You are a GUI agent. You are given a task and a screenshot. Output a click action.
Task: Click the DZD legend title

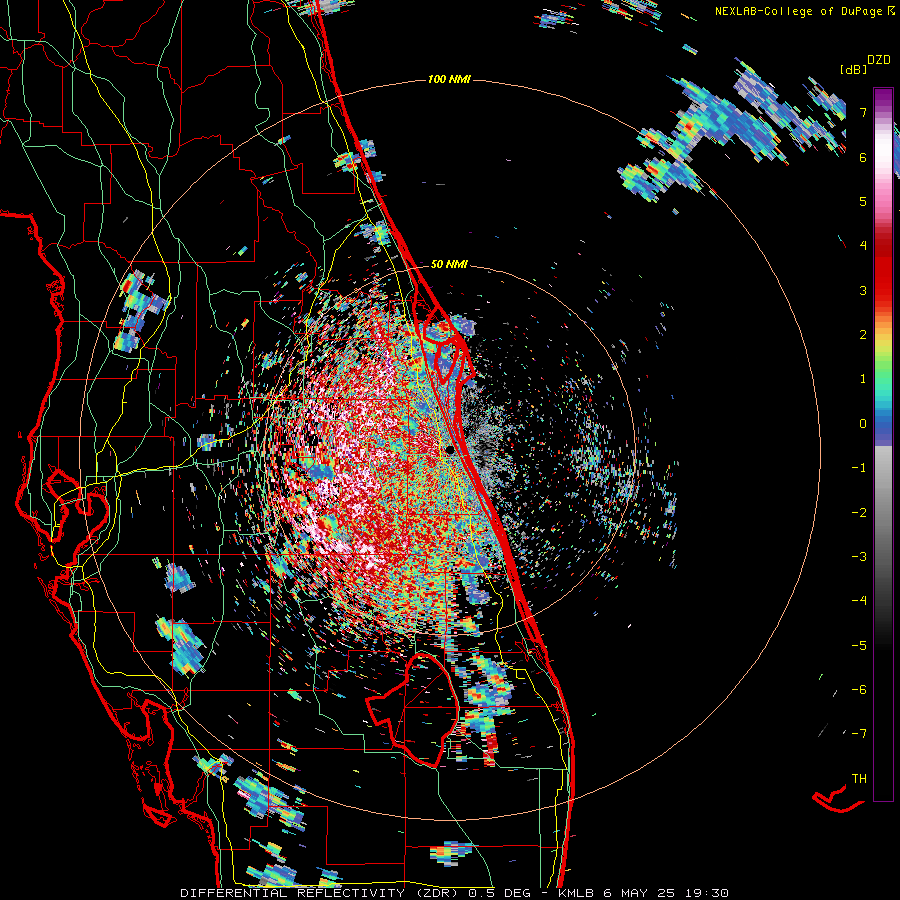pyautogui.click(x=879, y=60)
